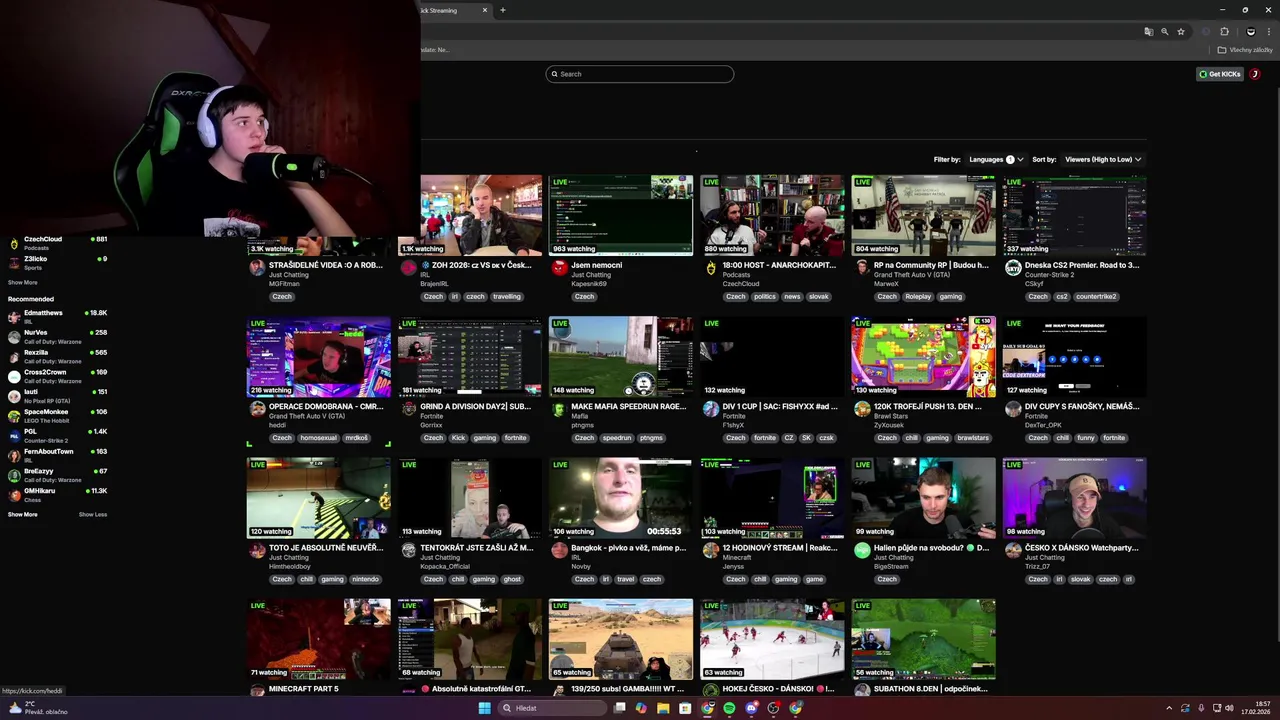
Task: Open the Chrome three-dot menu
Action: tap(1269, 31)
